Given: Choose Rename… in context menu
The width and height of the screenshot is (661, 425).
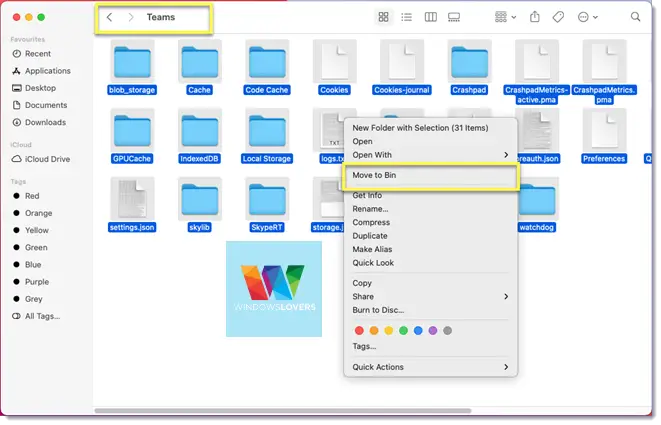Looking at the screenshot, I should pyautogui.click(x=430, y=209).
